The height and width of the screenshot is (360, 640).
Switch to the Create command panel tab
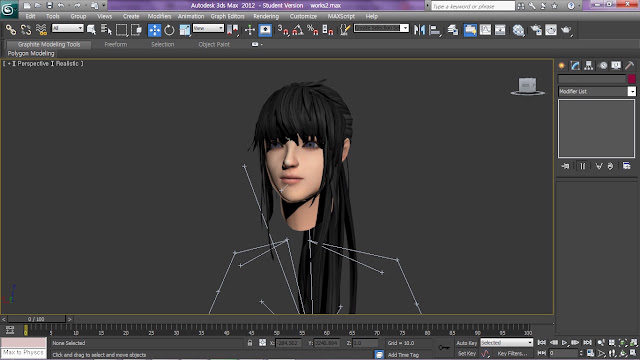[562, 65]
